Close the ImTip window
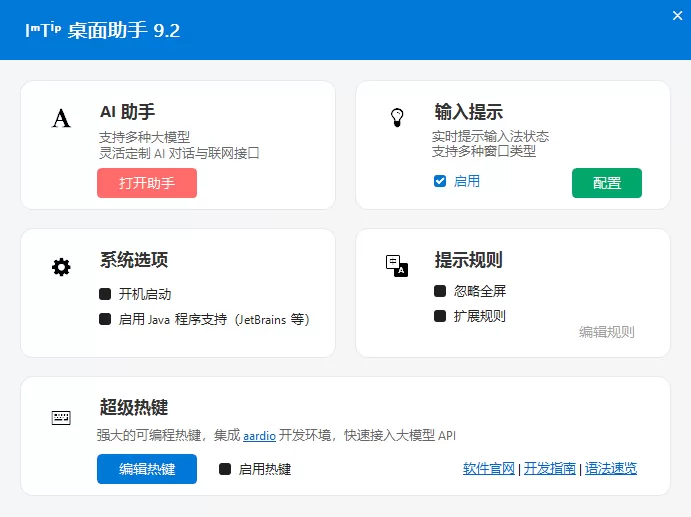Screen dimensions: 691x517 (x=677, y=16)
